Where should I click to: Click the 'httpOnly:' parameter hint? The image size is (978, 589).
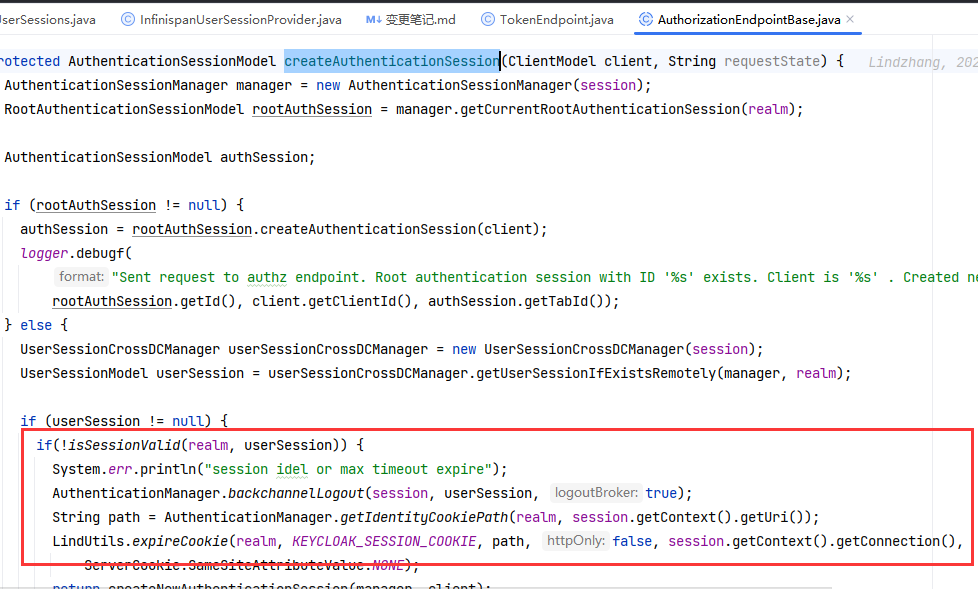(x=575, y=540)
